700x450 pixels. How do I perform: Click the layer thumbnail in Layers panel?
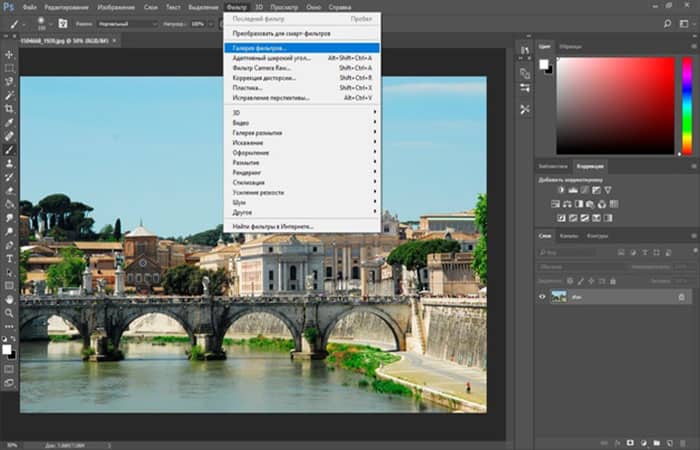(x=559, y=296)
